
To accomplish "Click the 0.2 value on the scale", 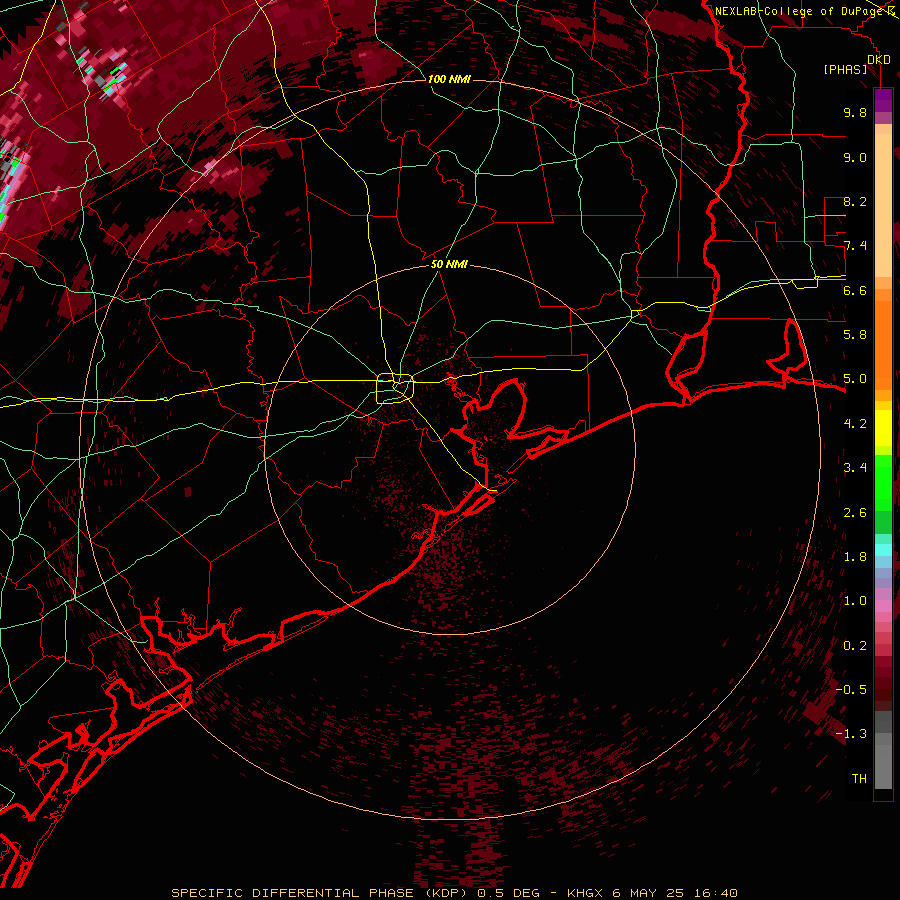I will [855, 646].
